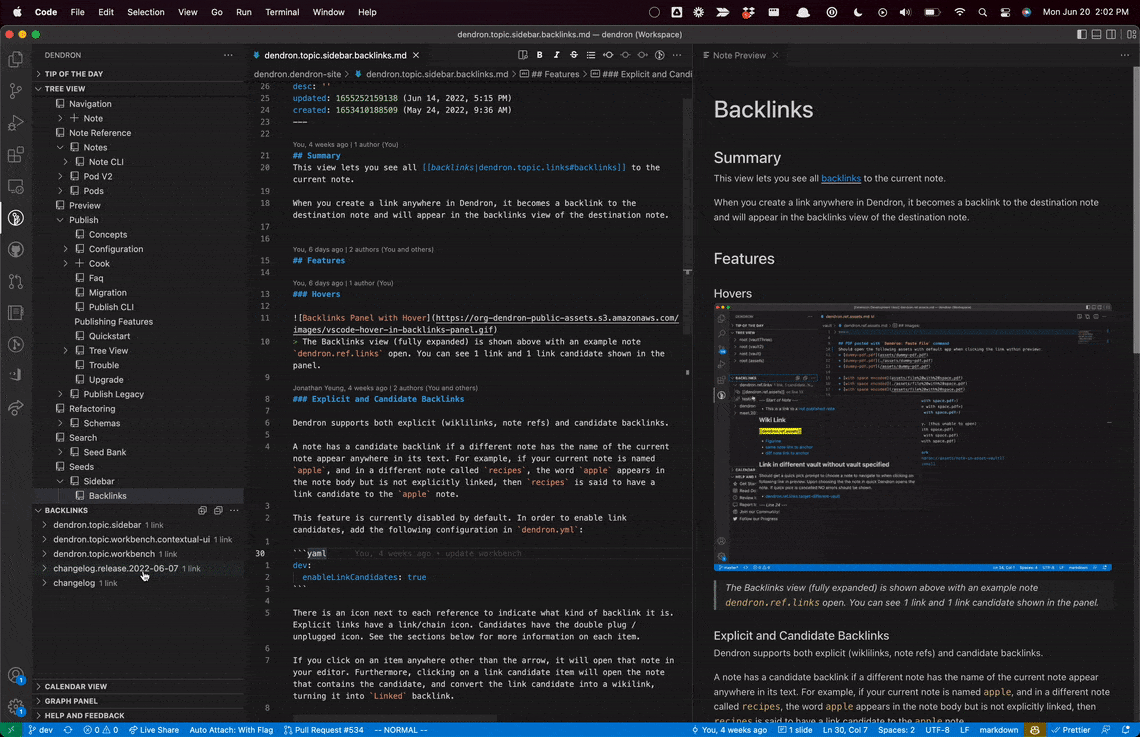Screen dimensions: 1140x737
Task: Open notifications bell in status bar
Action: click(x=1125, y=730)
